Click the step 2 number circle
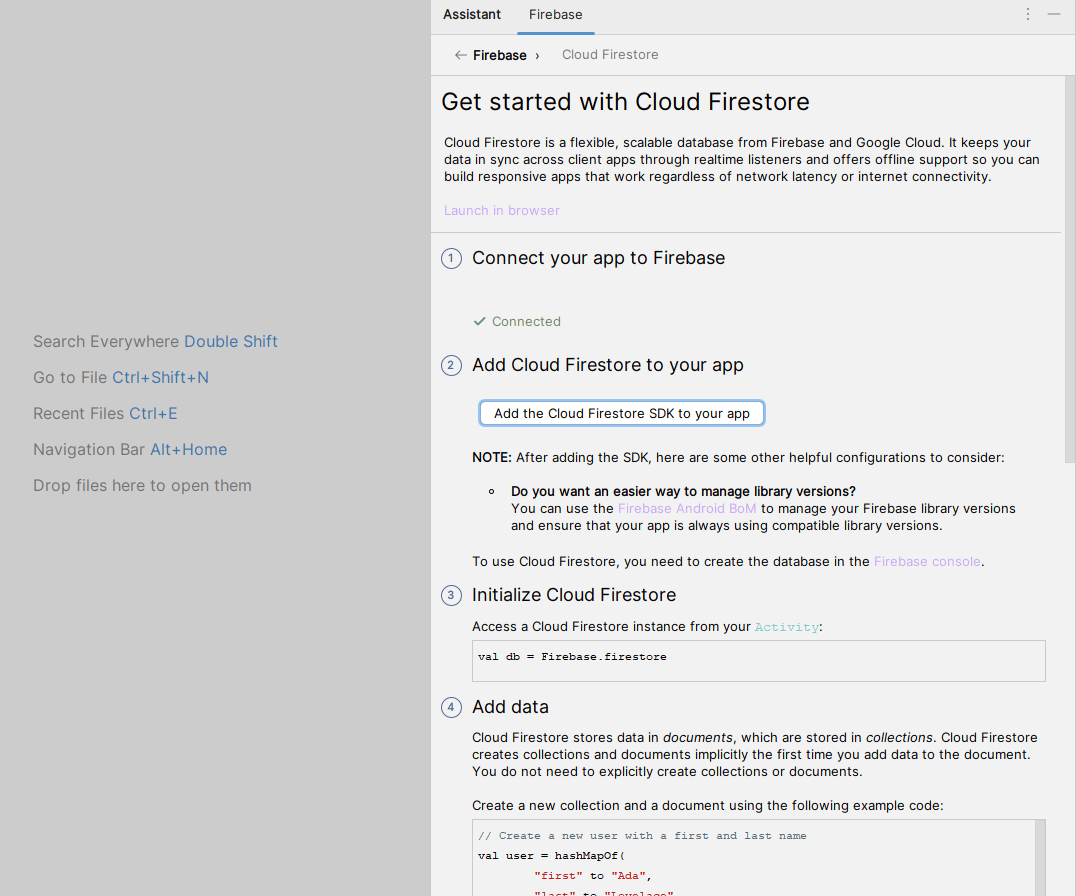Image resolution: width=1076 pixels, height=896 pixels. (x=451, y=366)
